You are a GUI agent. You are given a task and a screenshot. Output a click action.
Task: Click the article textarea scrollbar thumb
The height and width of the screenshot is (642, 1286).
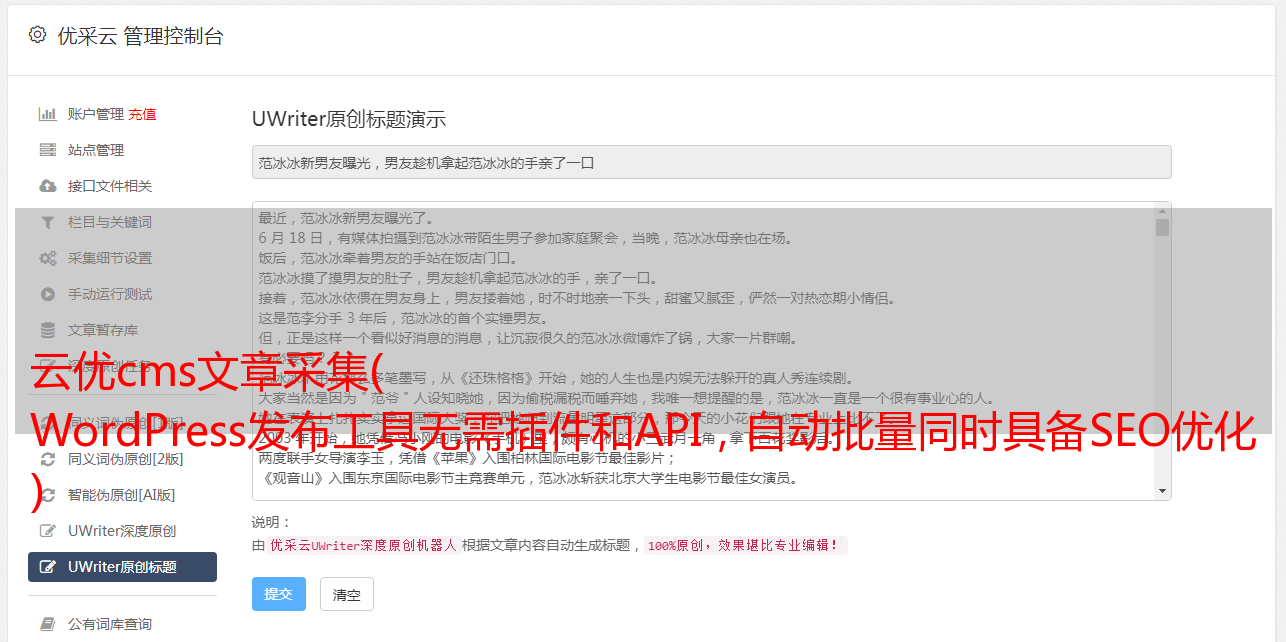1162,227
